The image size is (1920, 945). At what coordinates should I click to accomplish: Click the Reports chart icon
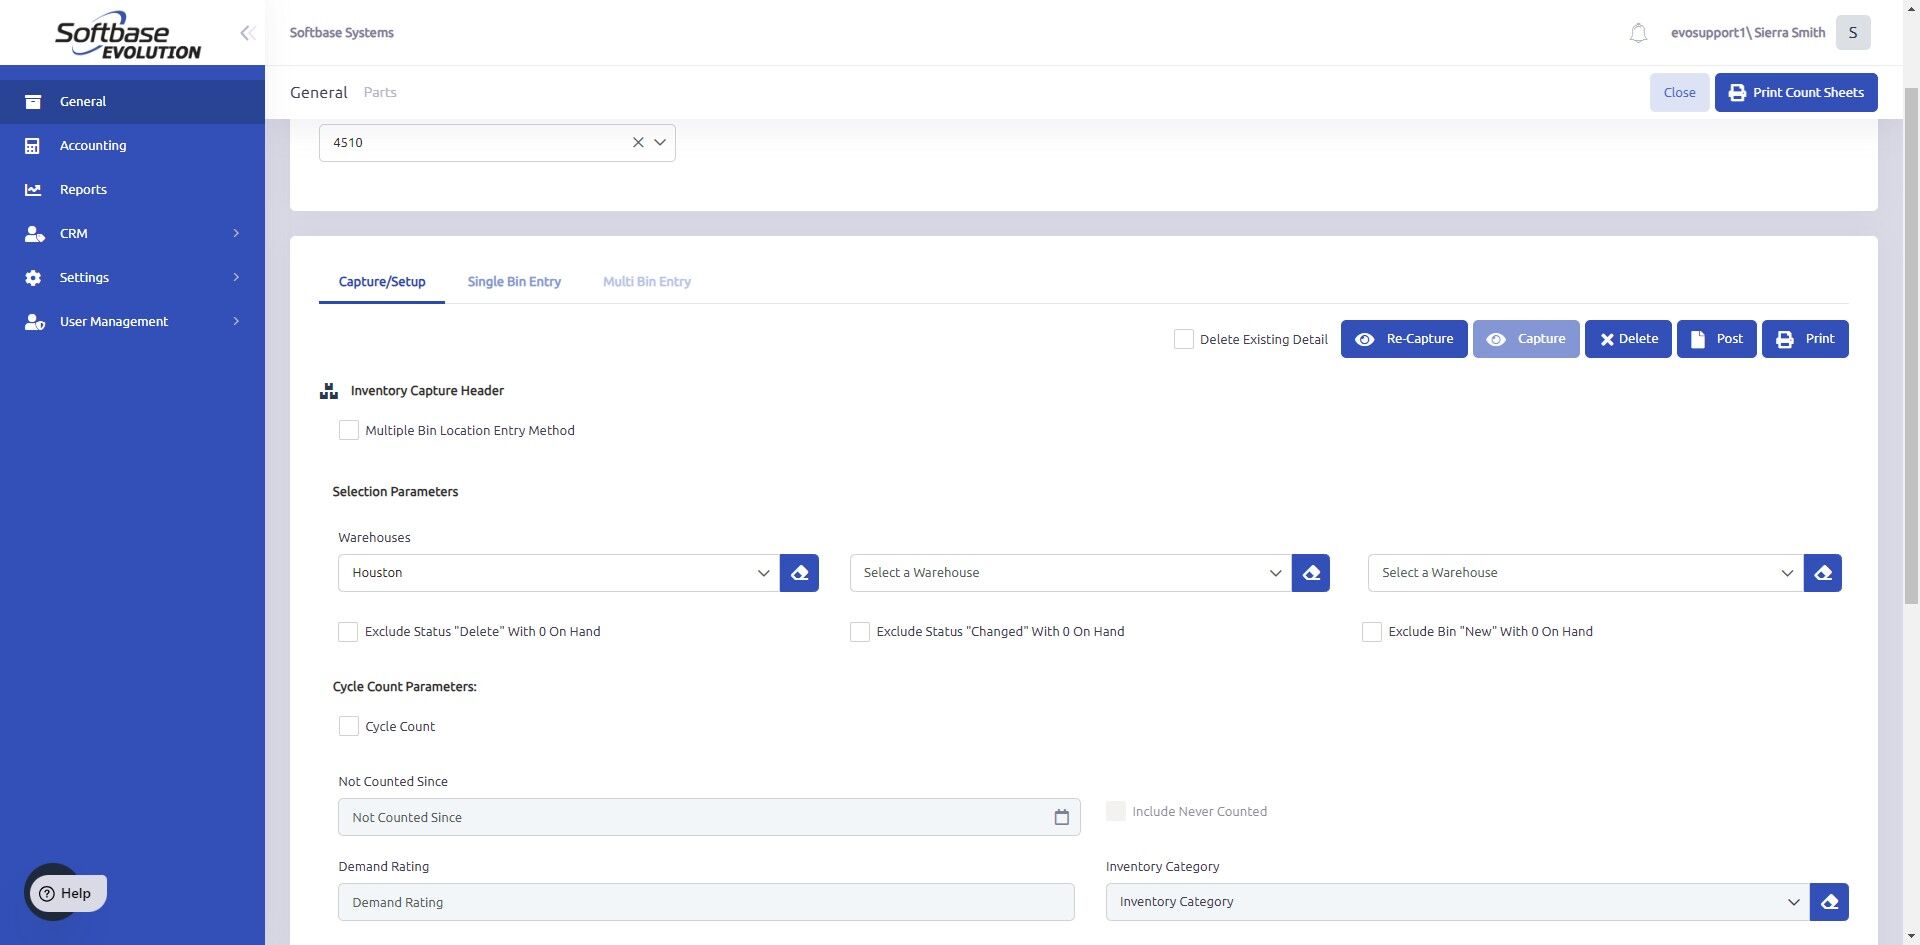tap(33, 190)
